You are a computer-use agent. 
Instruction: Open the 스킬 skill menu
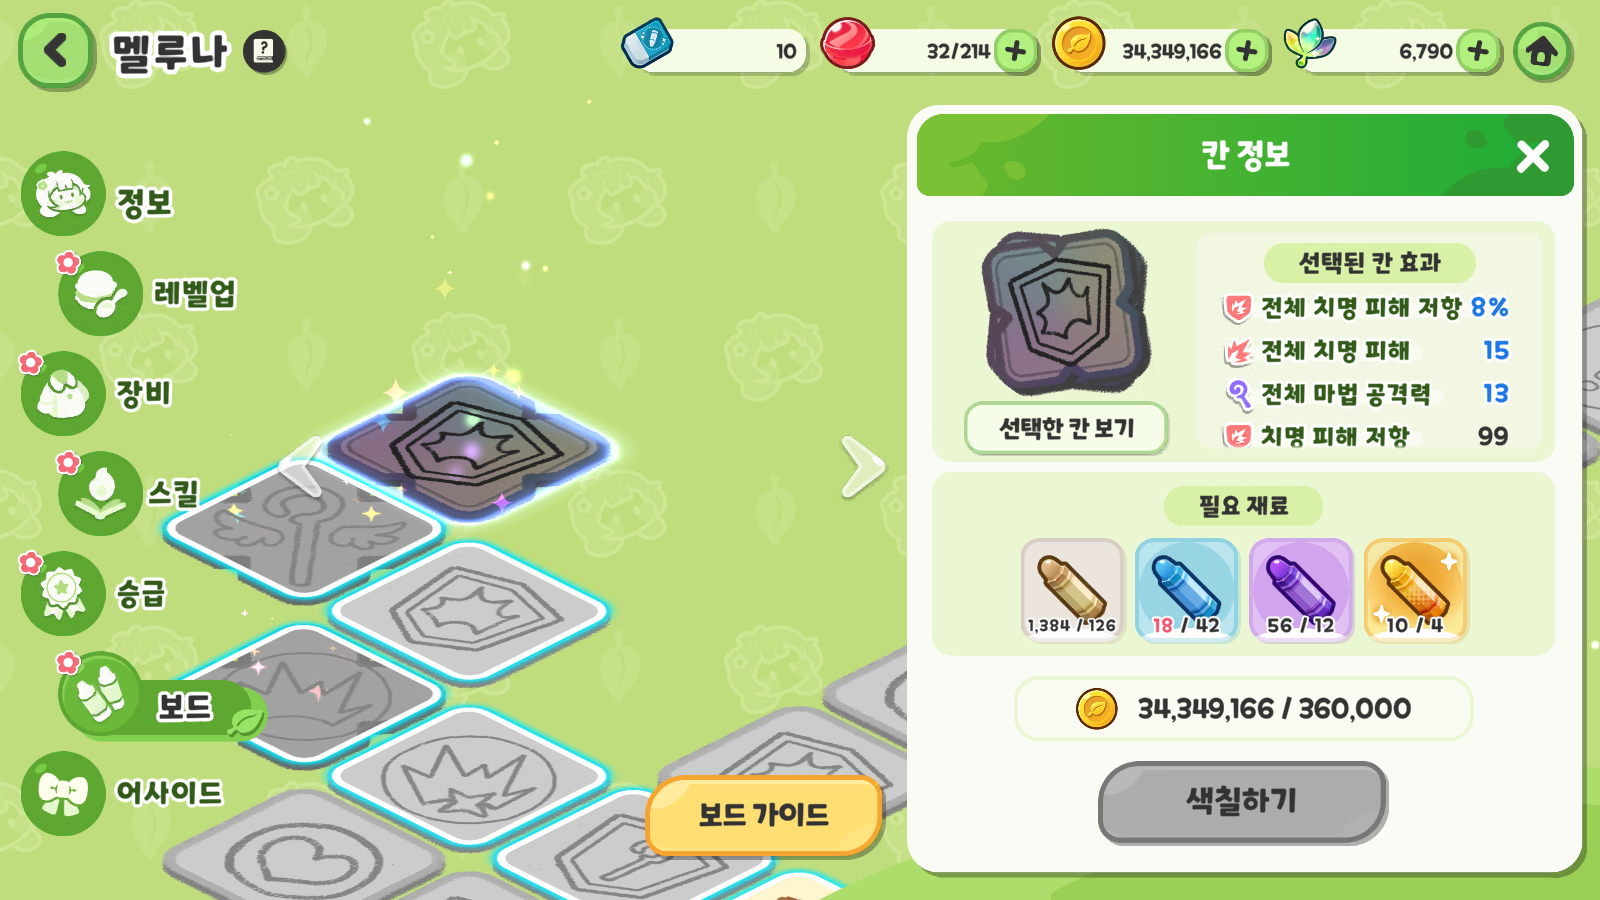pos(130,493)
